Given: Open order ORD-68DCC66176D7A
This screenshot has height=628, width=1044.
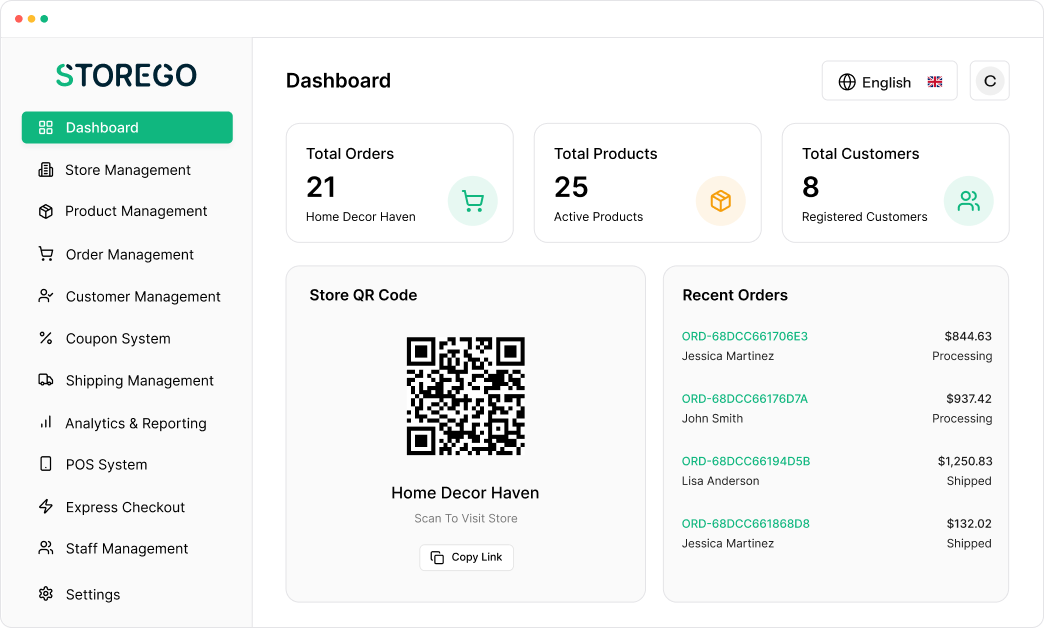Looking at the screenshot, I should click(x=744, y=399).
